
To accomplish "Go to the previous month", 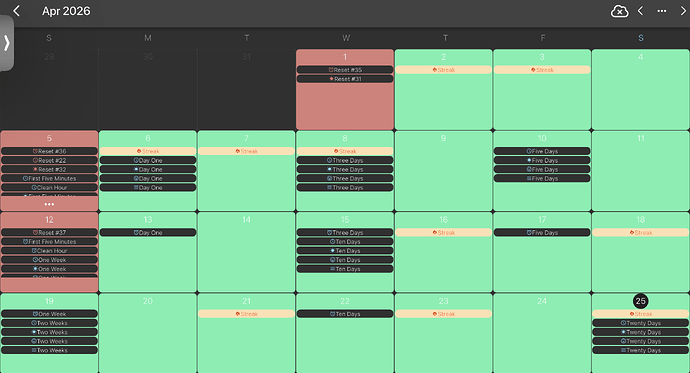I will pos(641,11).
